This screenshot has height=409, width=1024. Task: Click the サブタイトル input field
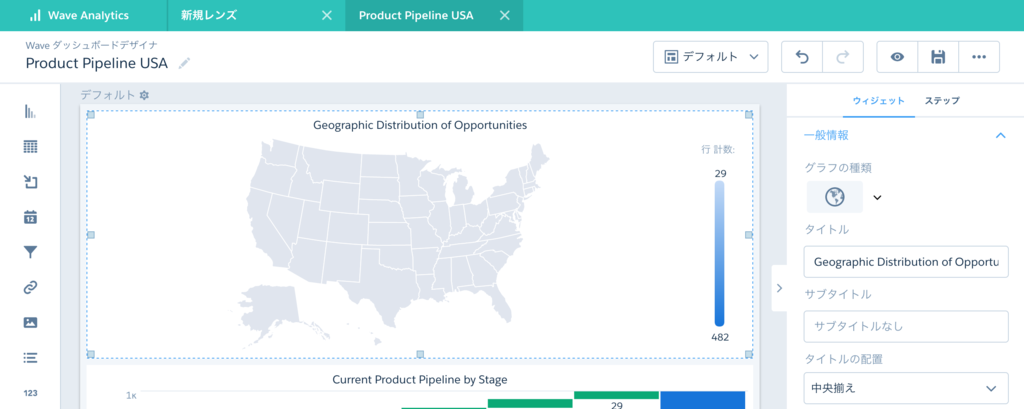(906, 326)
